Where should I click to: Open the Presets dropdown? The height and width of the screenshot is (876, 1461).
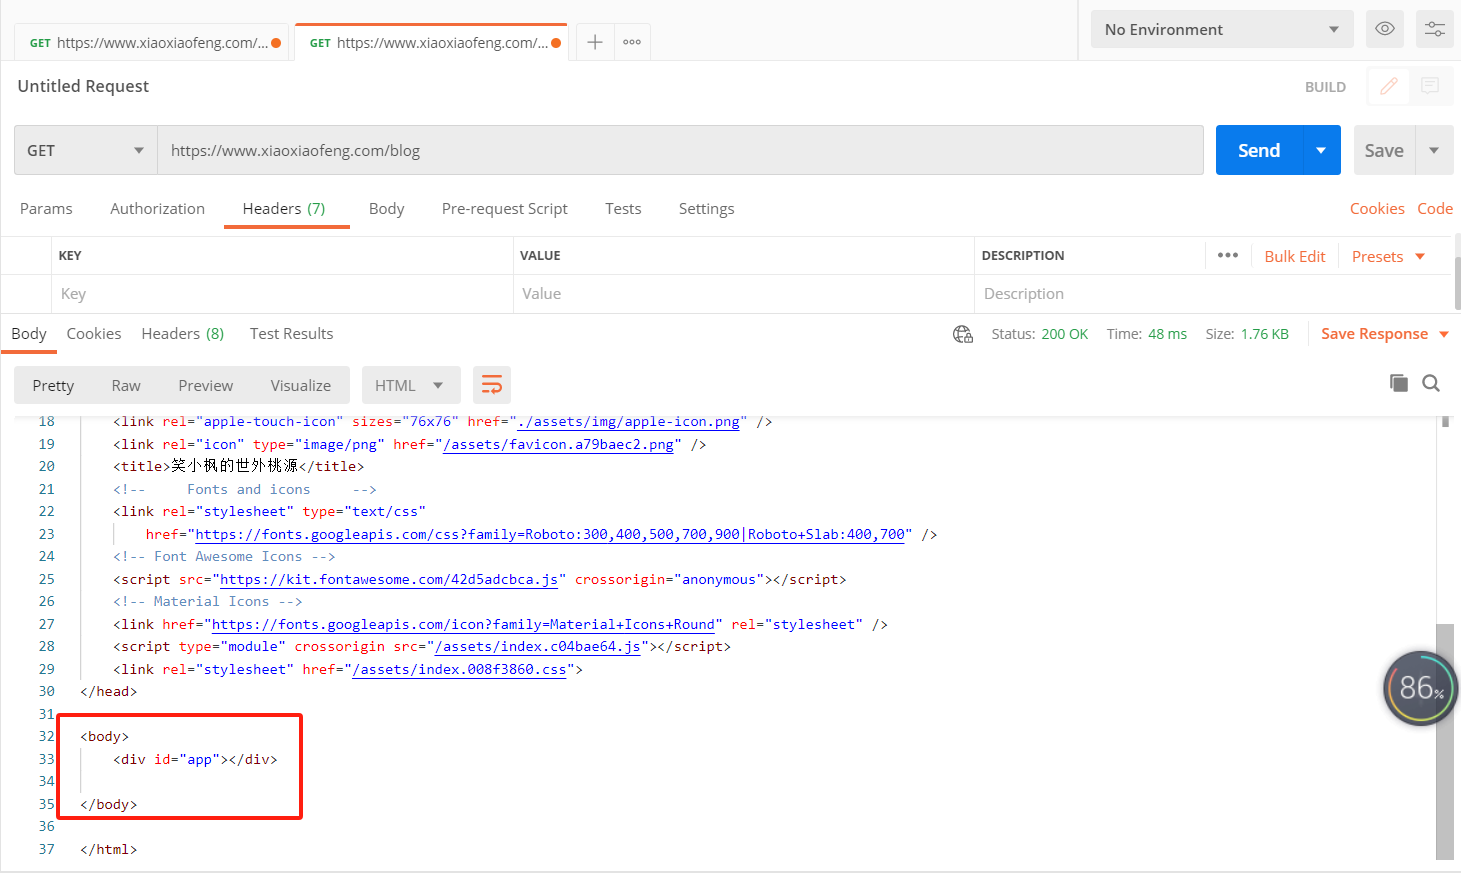pos(1388,256)
